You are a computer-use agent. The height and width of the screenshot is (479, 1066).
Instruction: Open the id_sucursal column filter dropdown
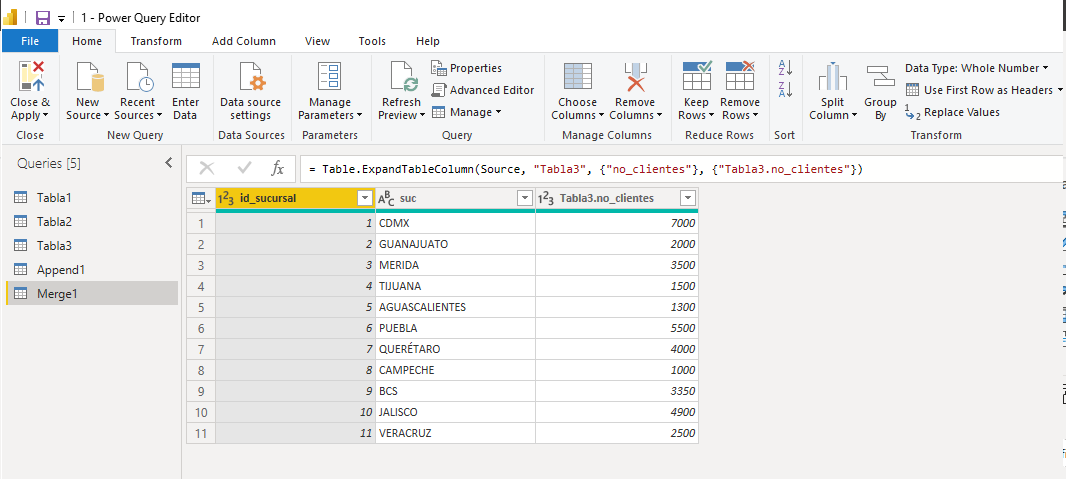coord(364,198)
